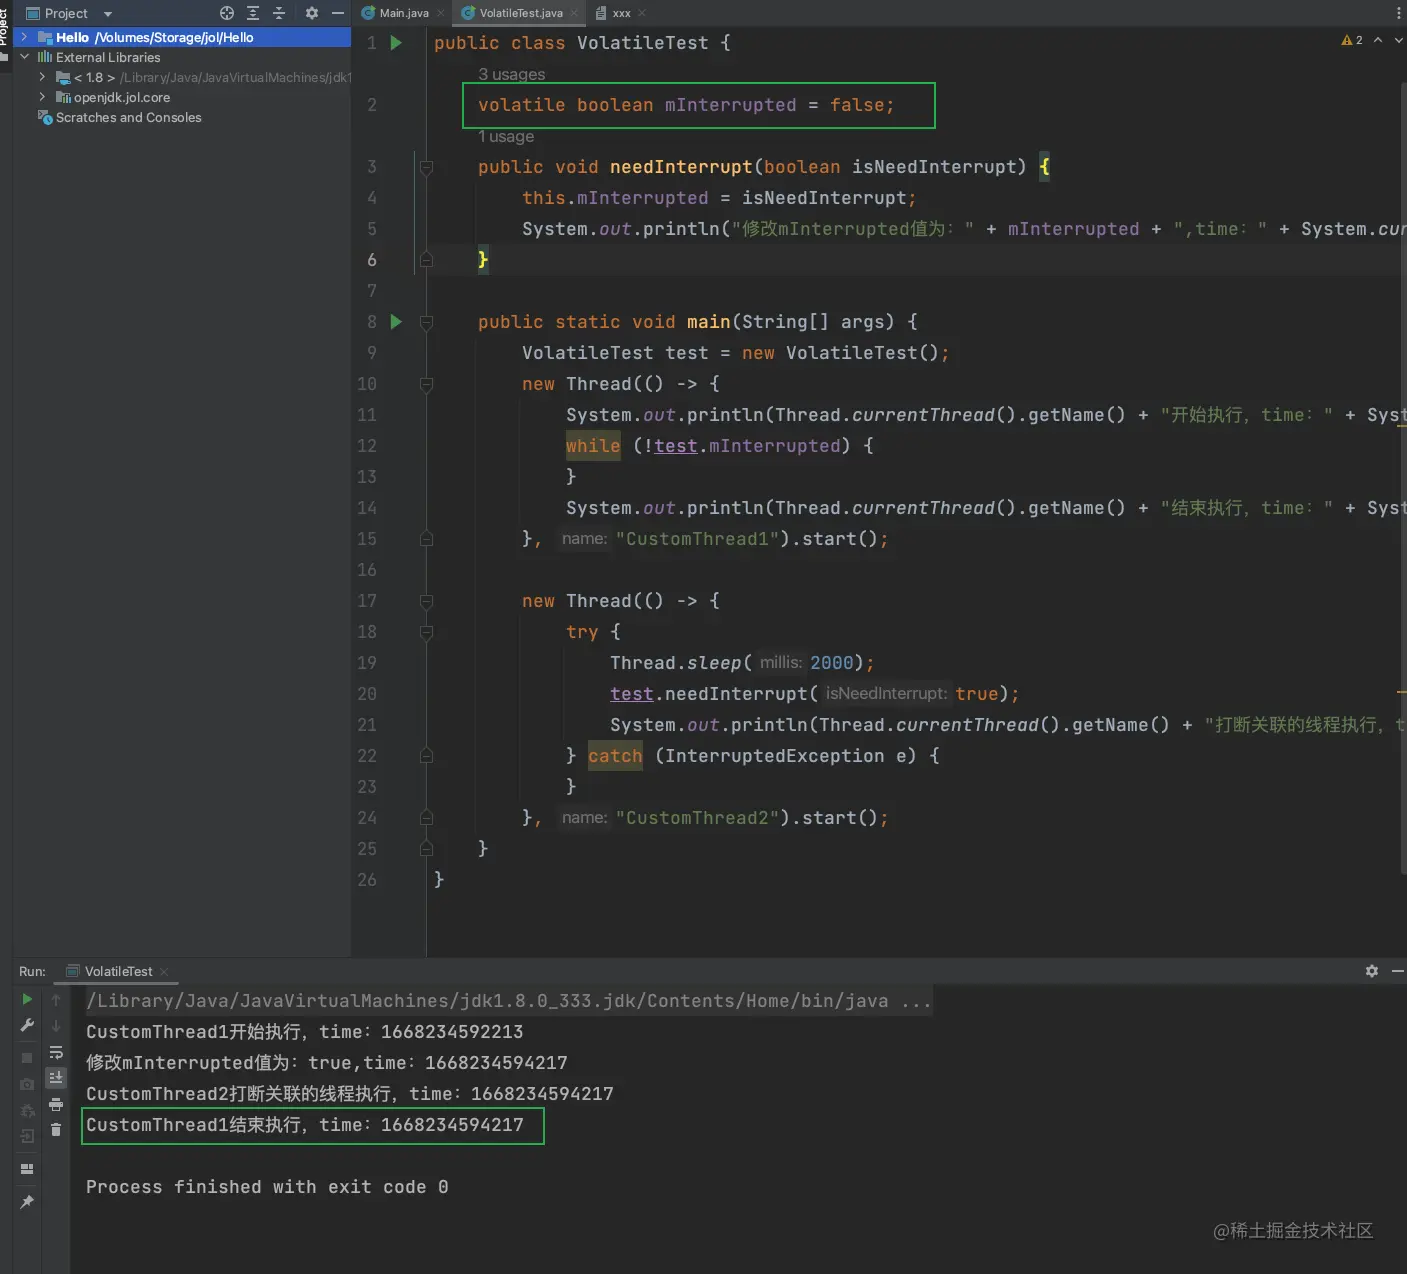Image resolution: width=1407 pixels, height=1274 pixels.
Task: Click 'CustomThread1开始执行' console output line
Action: pos(305,1032)
